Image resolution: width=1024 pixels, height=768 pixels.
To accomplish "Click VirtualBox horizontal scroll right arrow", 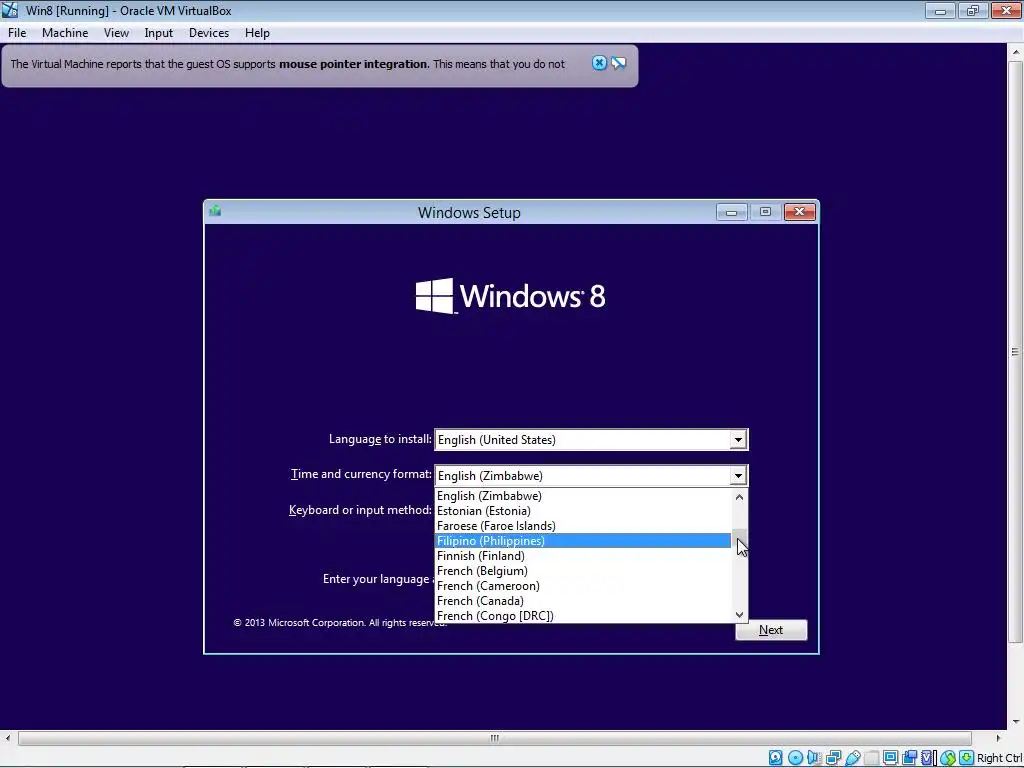I will 998,738.
